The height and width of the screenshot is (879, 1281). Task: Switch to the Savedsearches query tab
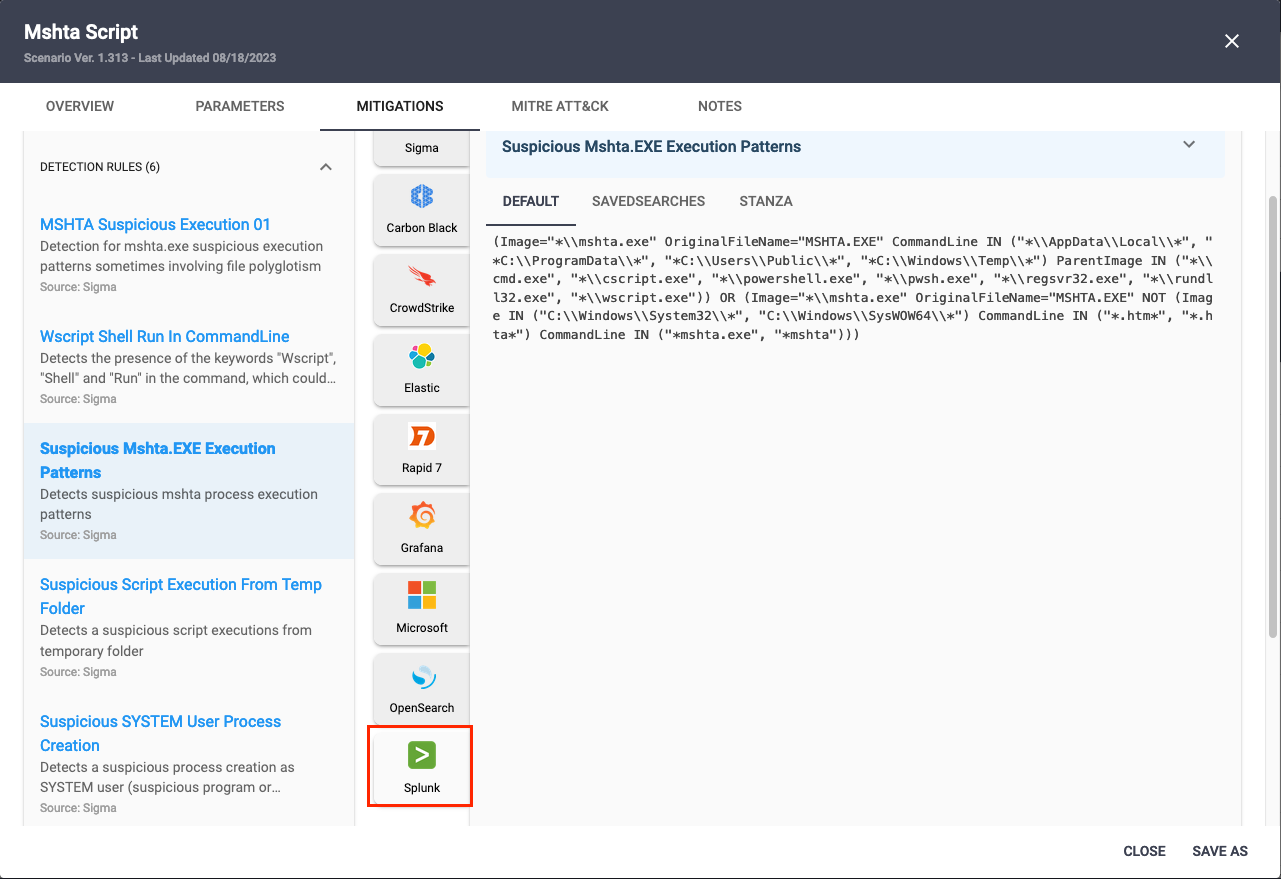(648, 201)
